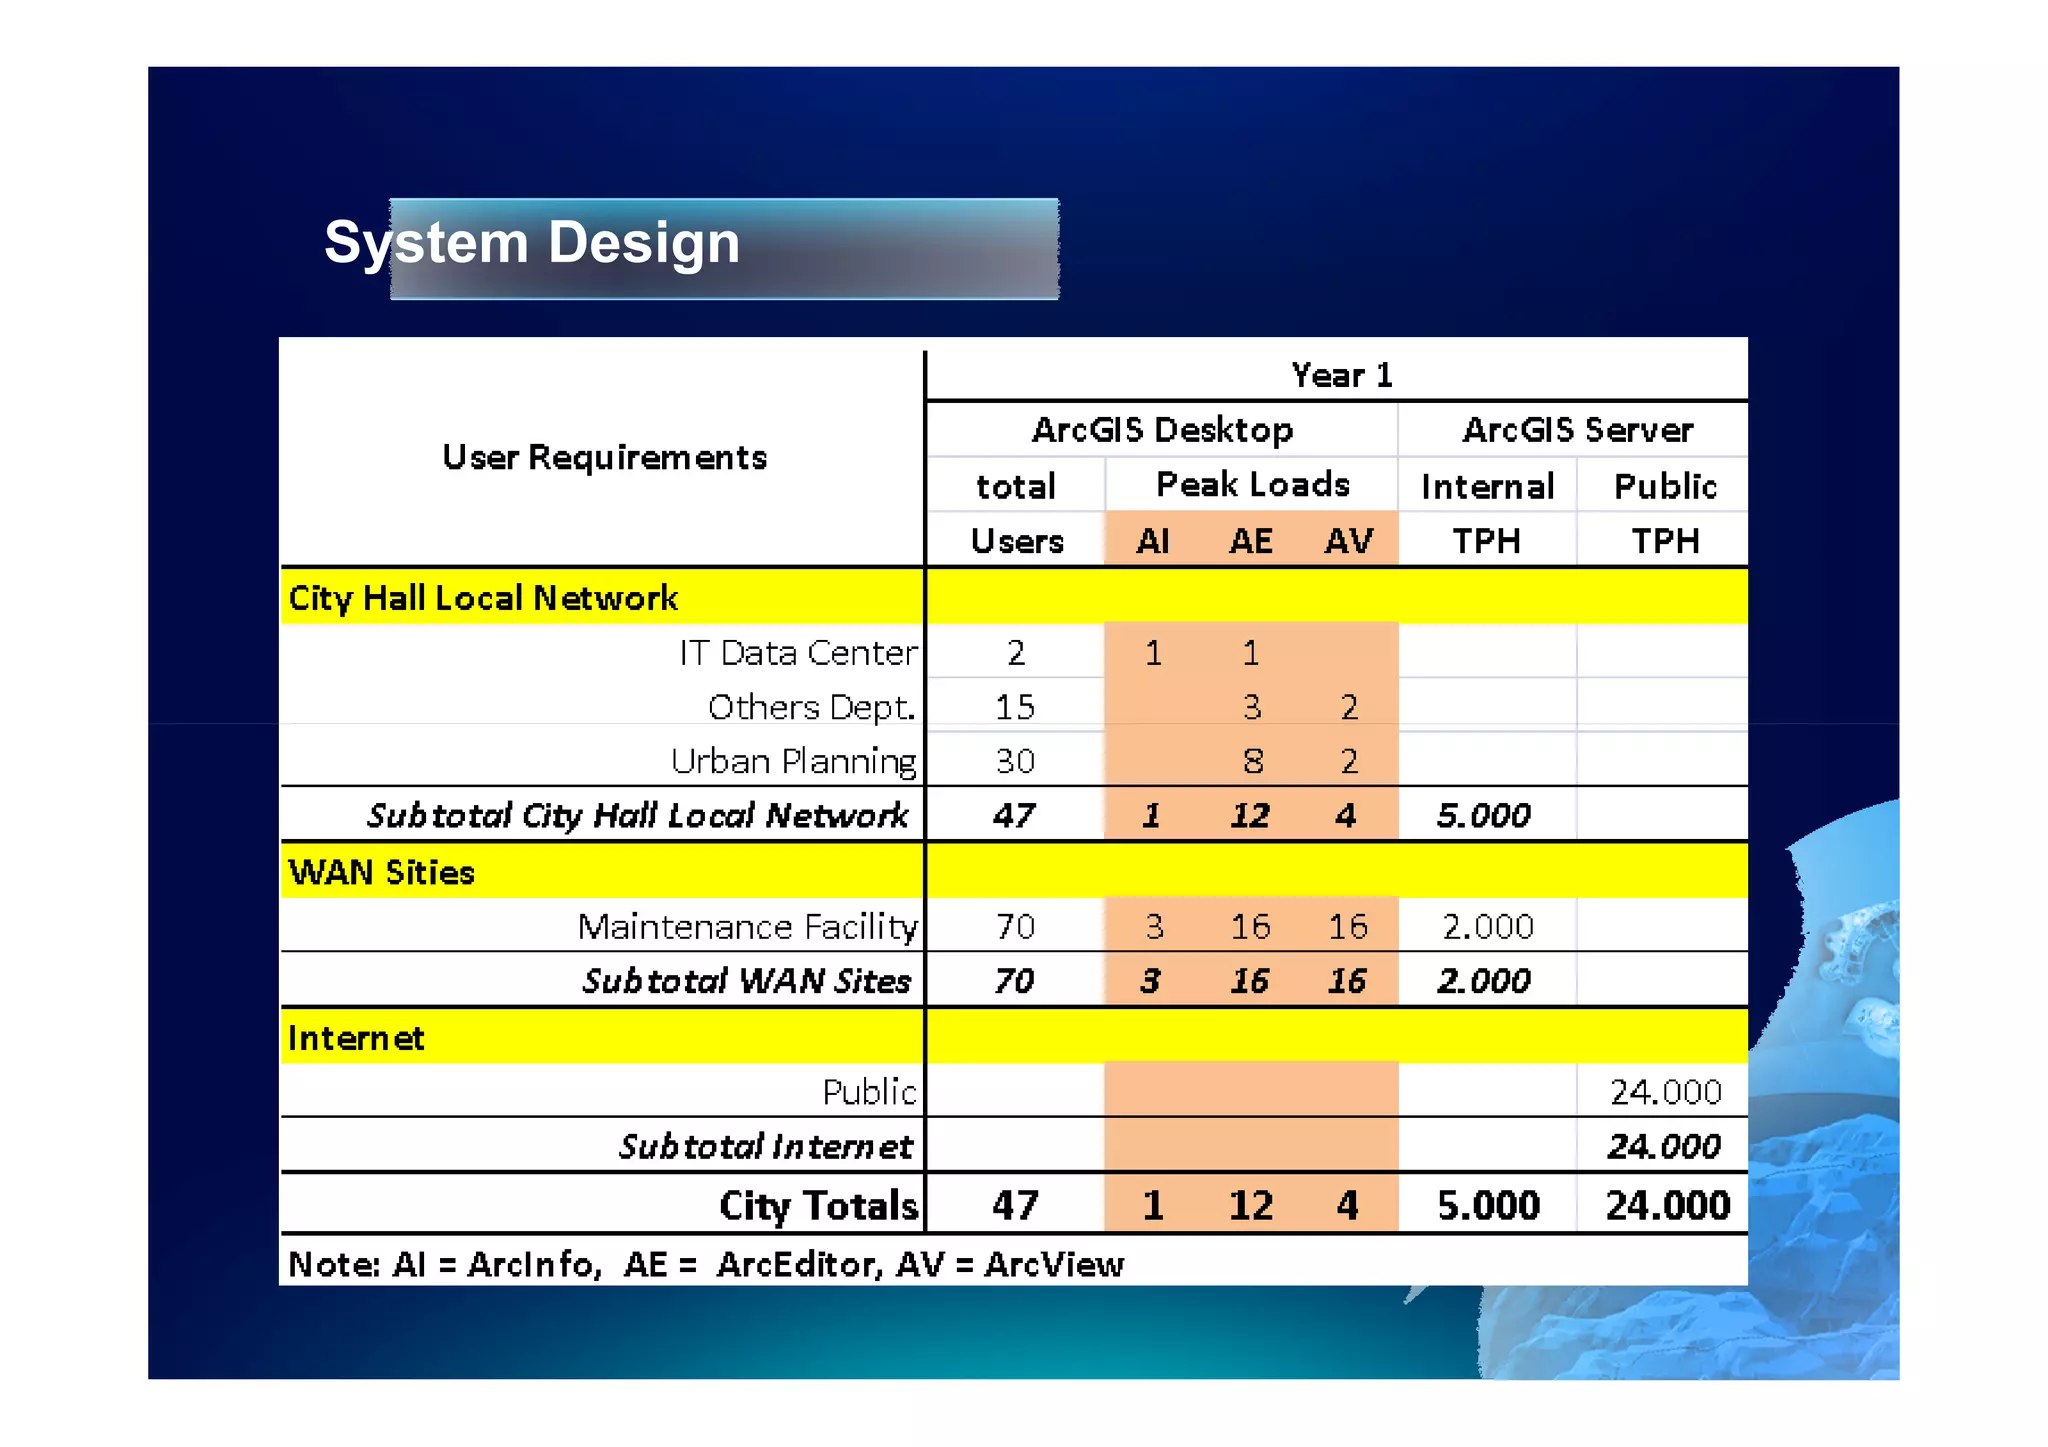
Task: Click 47 in the City Totals row
Action: tap(1015, 1205)
